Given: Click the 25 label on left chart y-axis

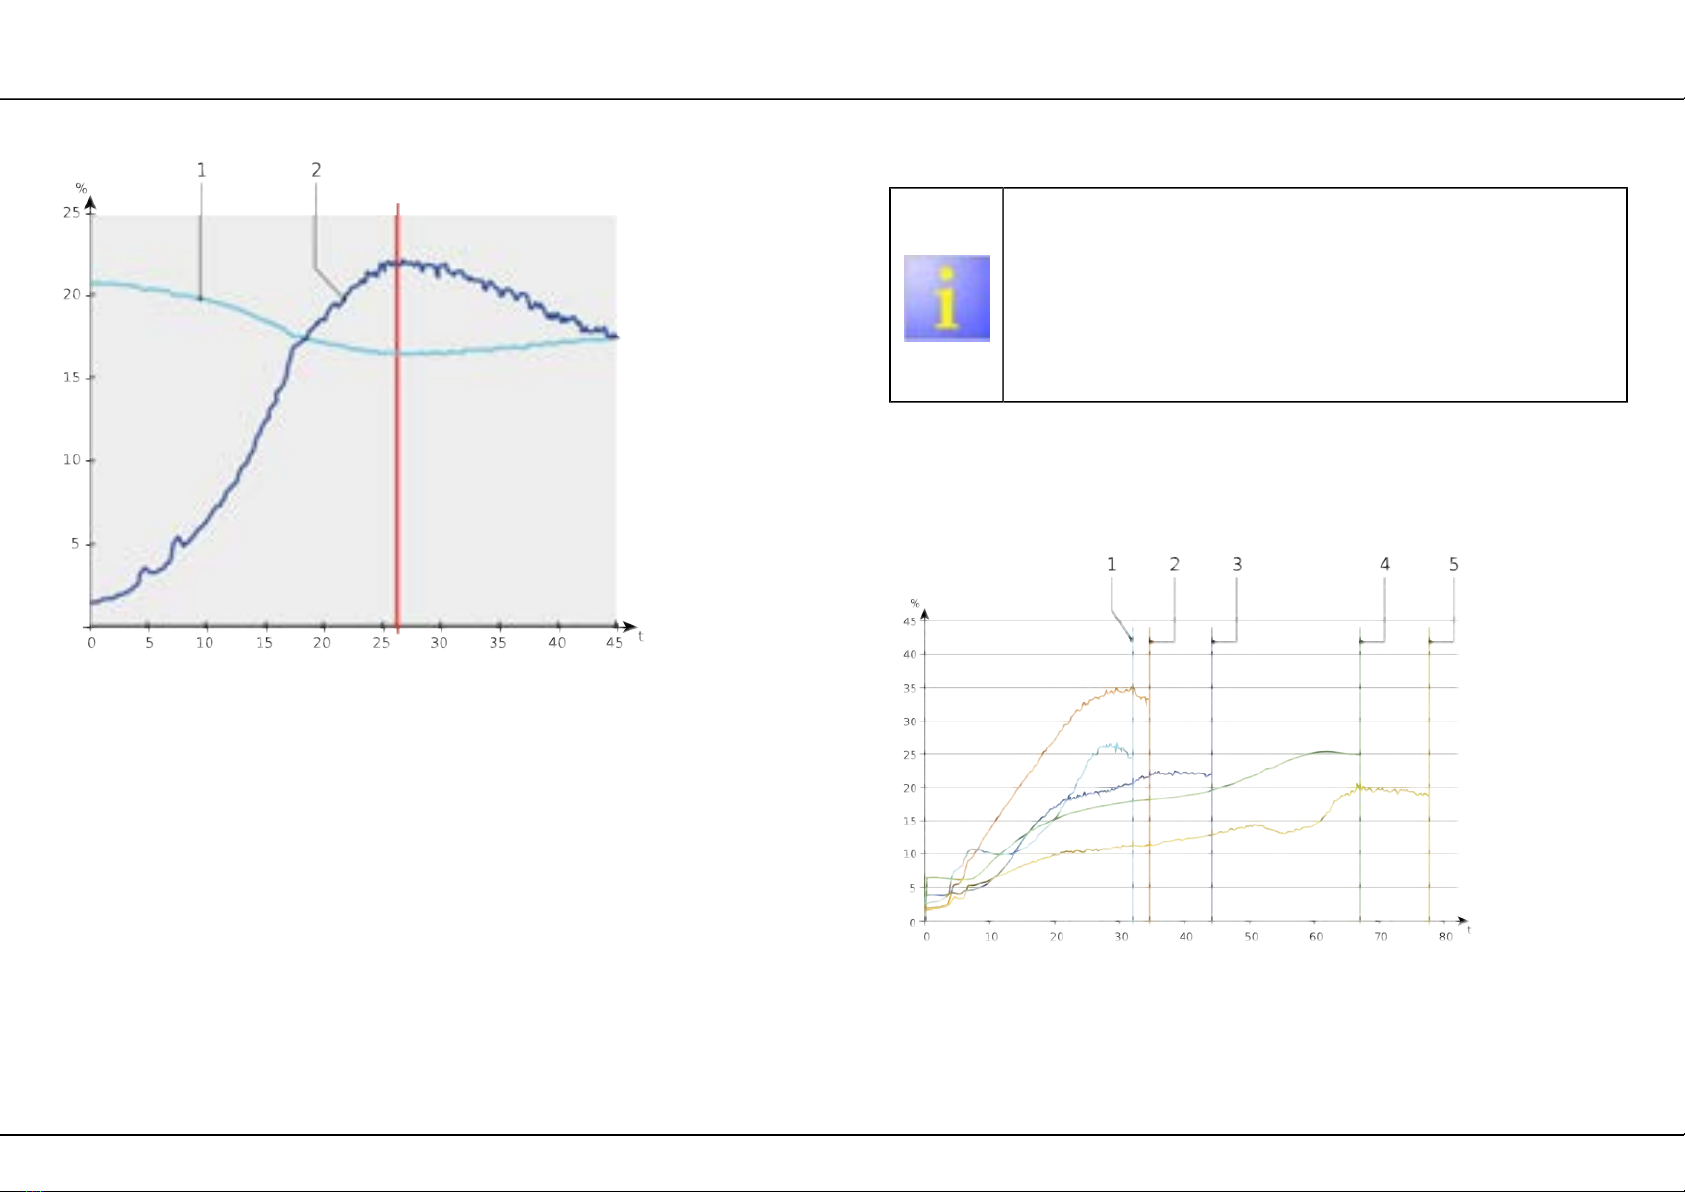Looking at the screenshot, I should (x=71, y=212).
